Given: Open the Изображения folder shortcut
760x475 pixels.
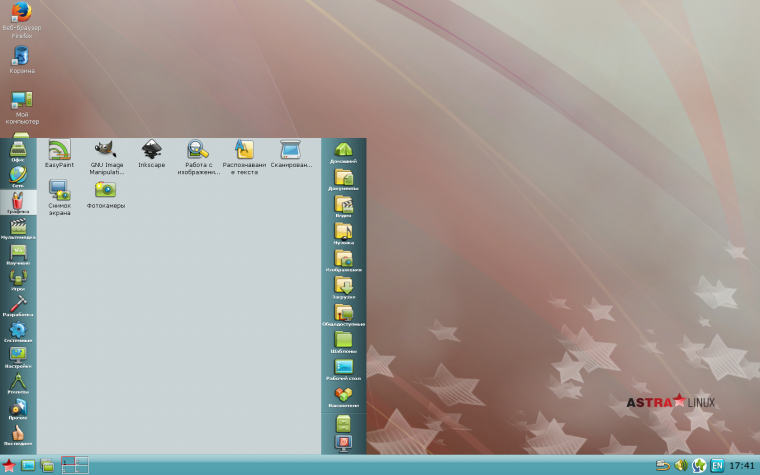Looking at the screenshot, I should pos(343,261).
